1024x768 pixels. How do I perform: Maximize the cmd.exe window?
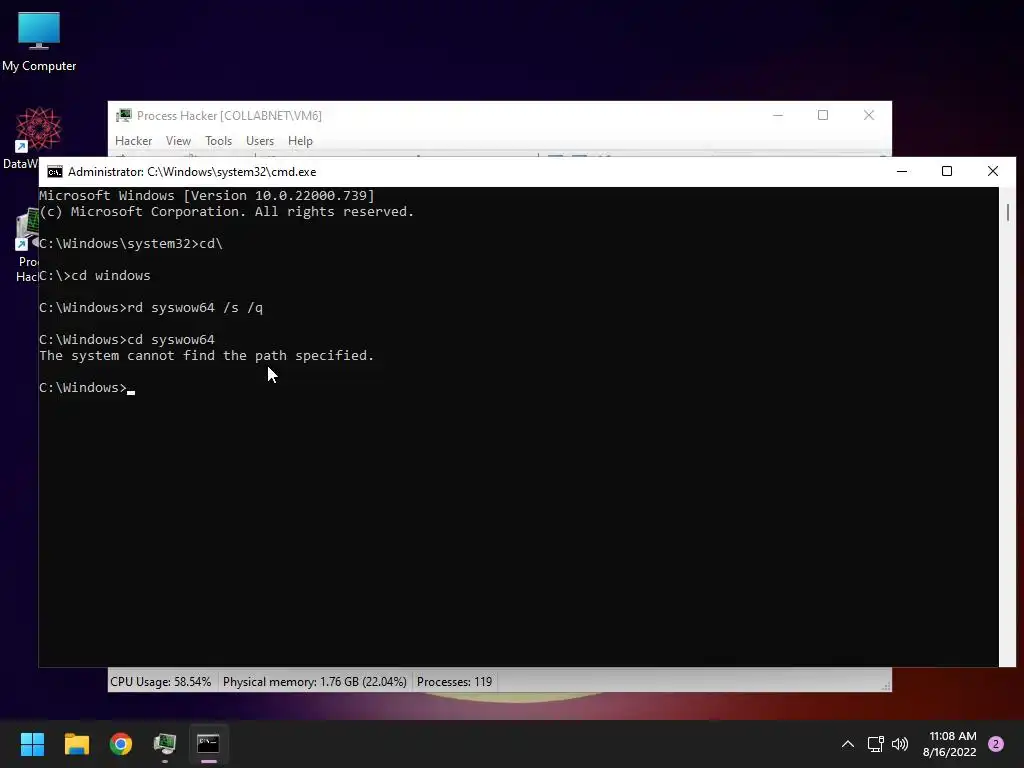[947, 172]
